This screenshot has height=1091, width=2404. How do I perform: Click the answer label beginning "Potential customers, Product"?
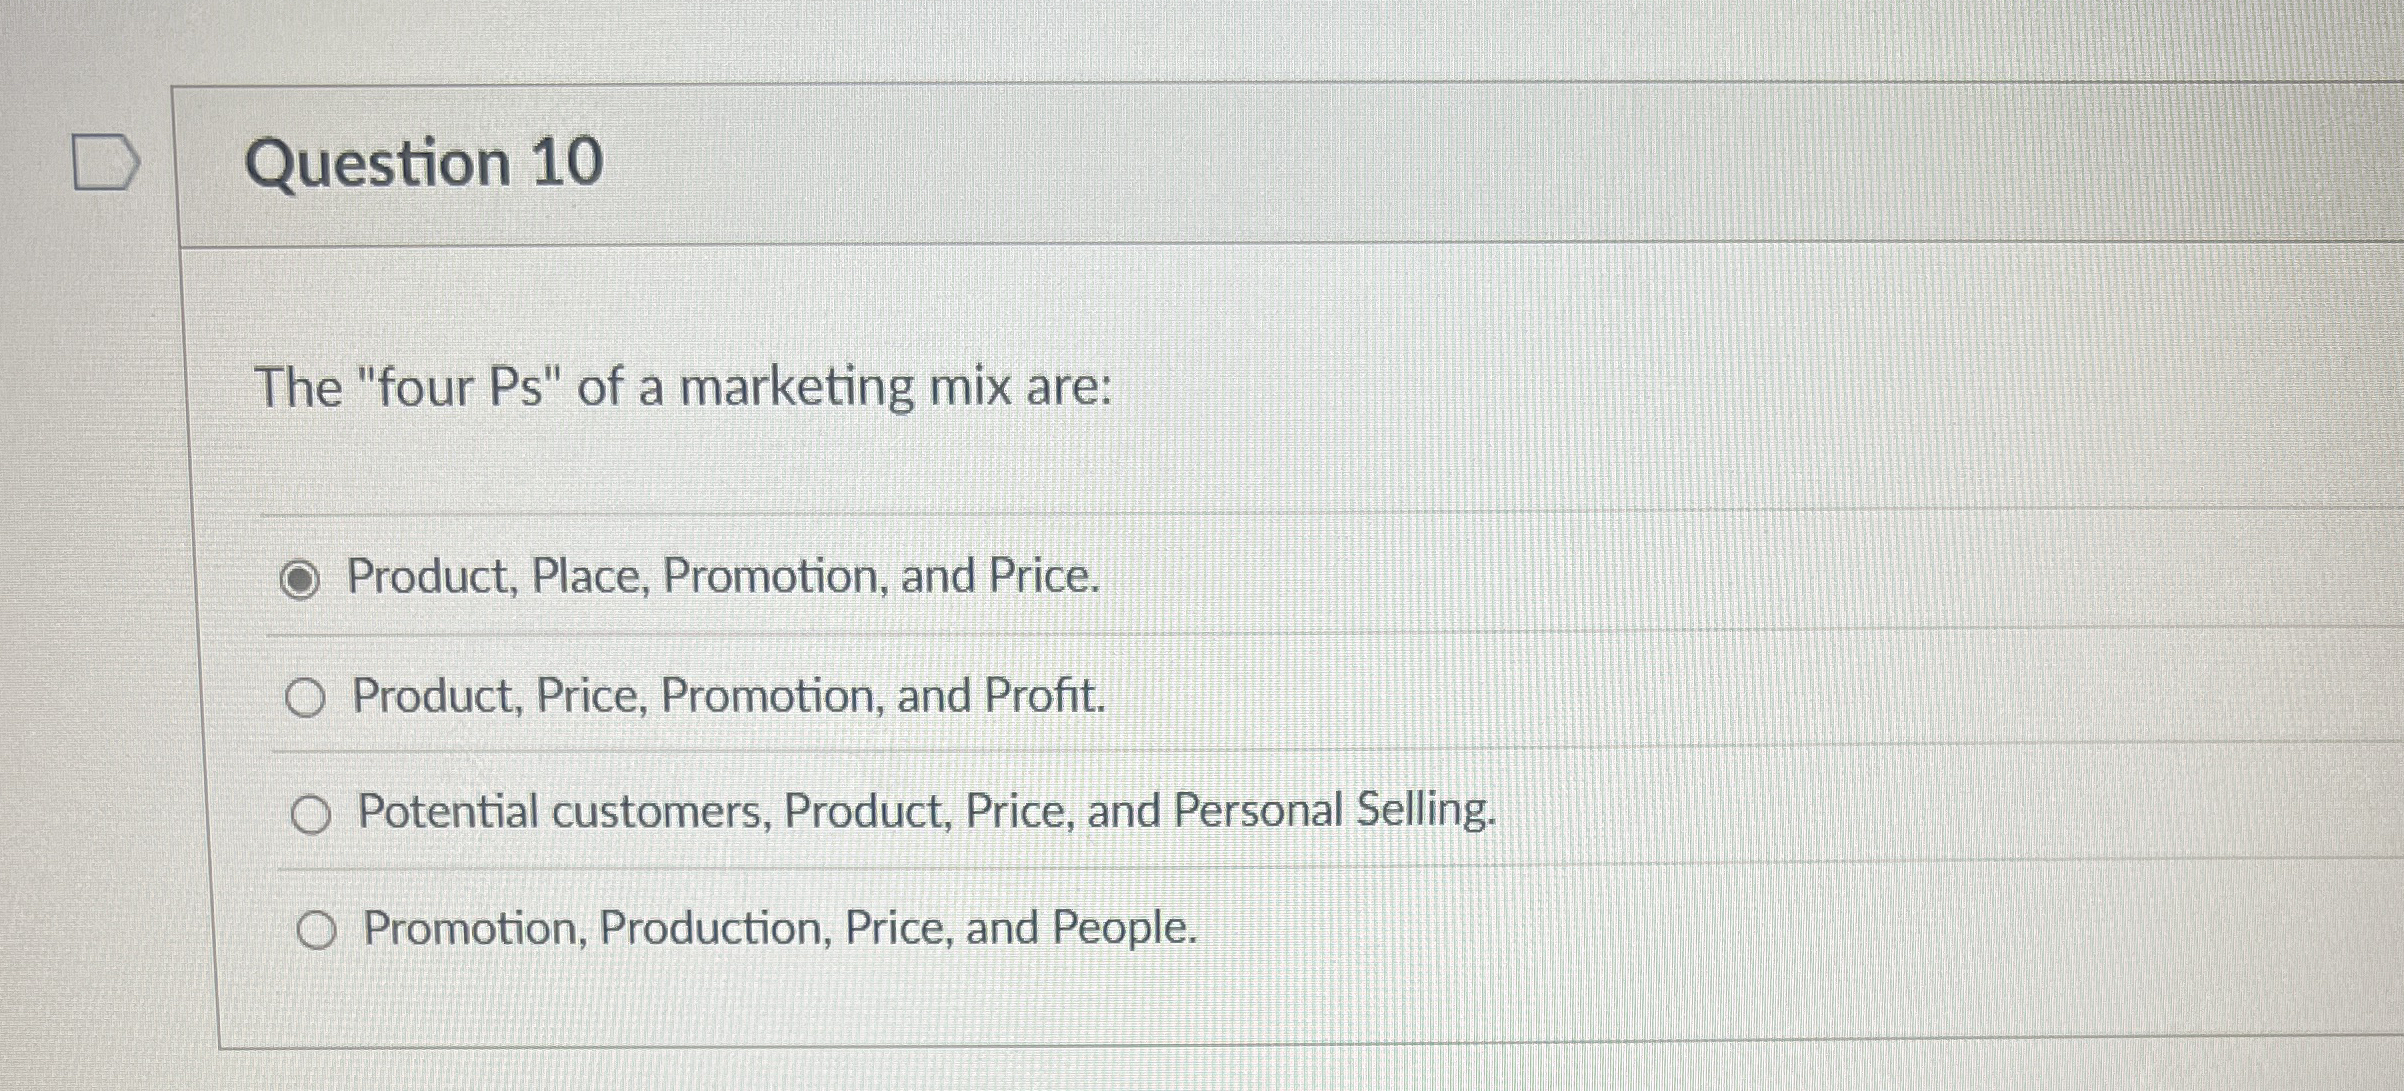click(x=927, y=811)
